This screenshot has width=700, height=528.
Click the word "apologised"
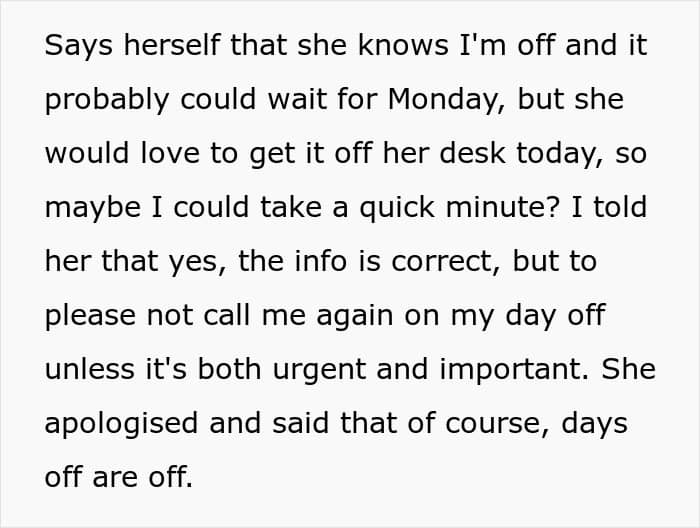coord(121,424)
